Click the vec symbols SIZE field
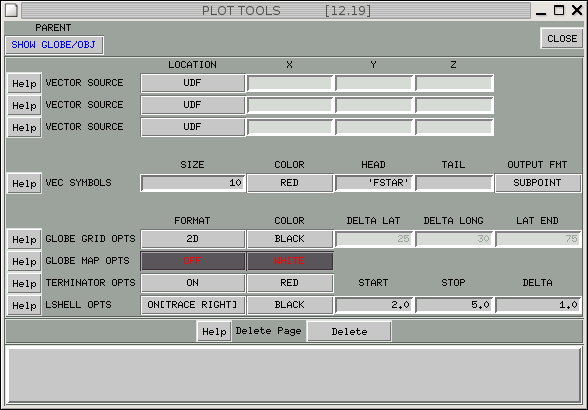The image size is (588, 410). 193,183
